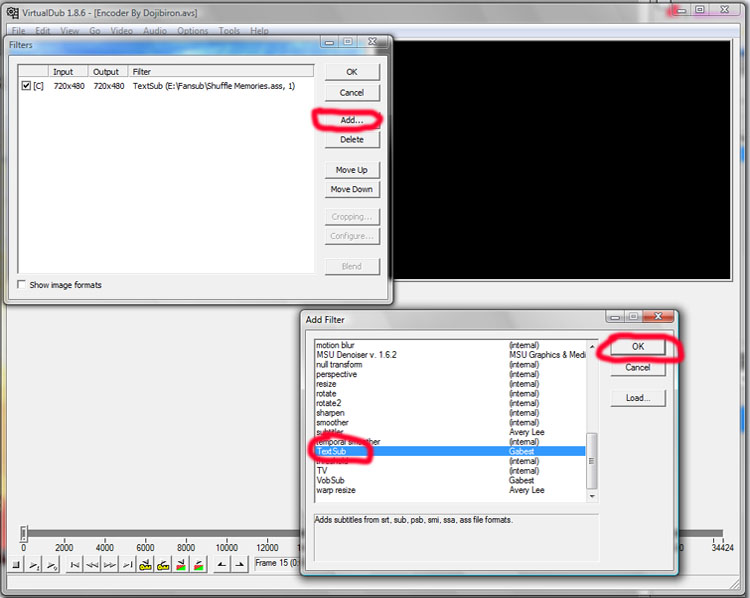Screen dimensions: 750x598
Task: Select the highlighted 'TextSub' filter entry
Action: pyautogui.click(x=450, y=451)
